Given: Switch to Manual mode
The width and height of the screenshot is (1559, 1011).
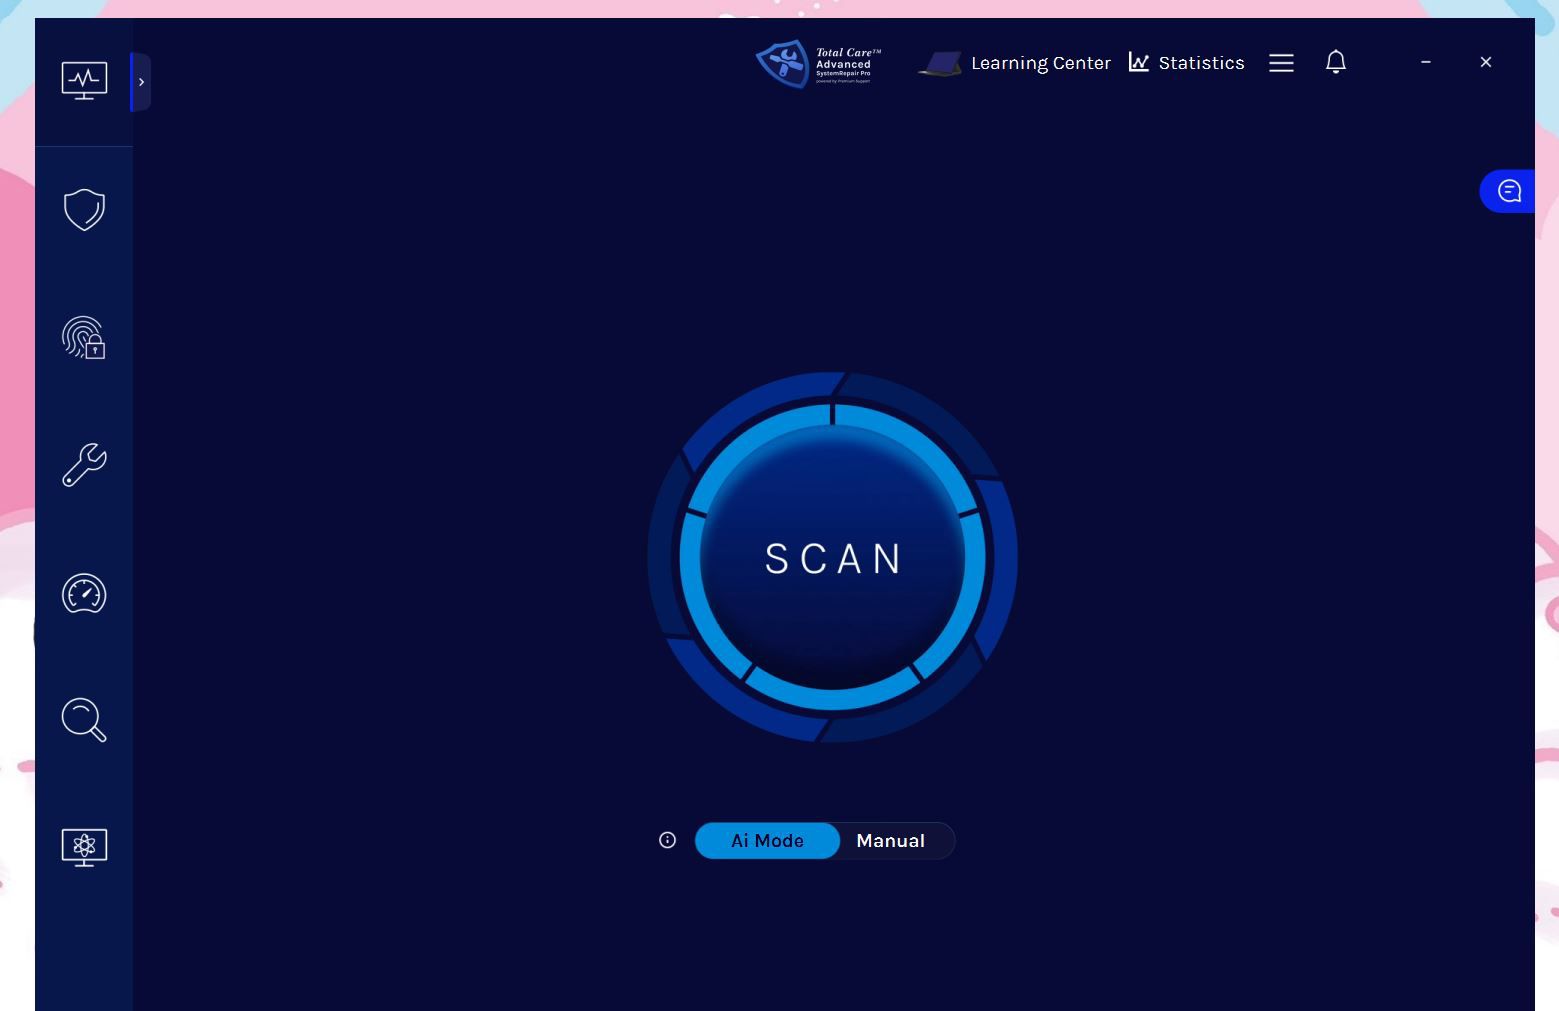Looking at the screenshot, I should [x=890, y=840].
